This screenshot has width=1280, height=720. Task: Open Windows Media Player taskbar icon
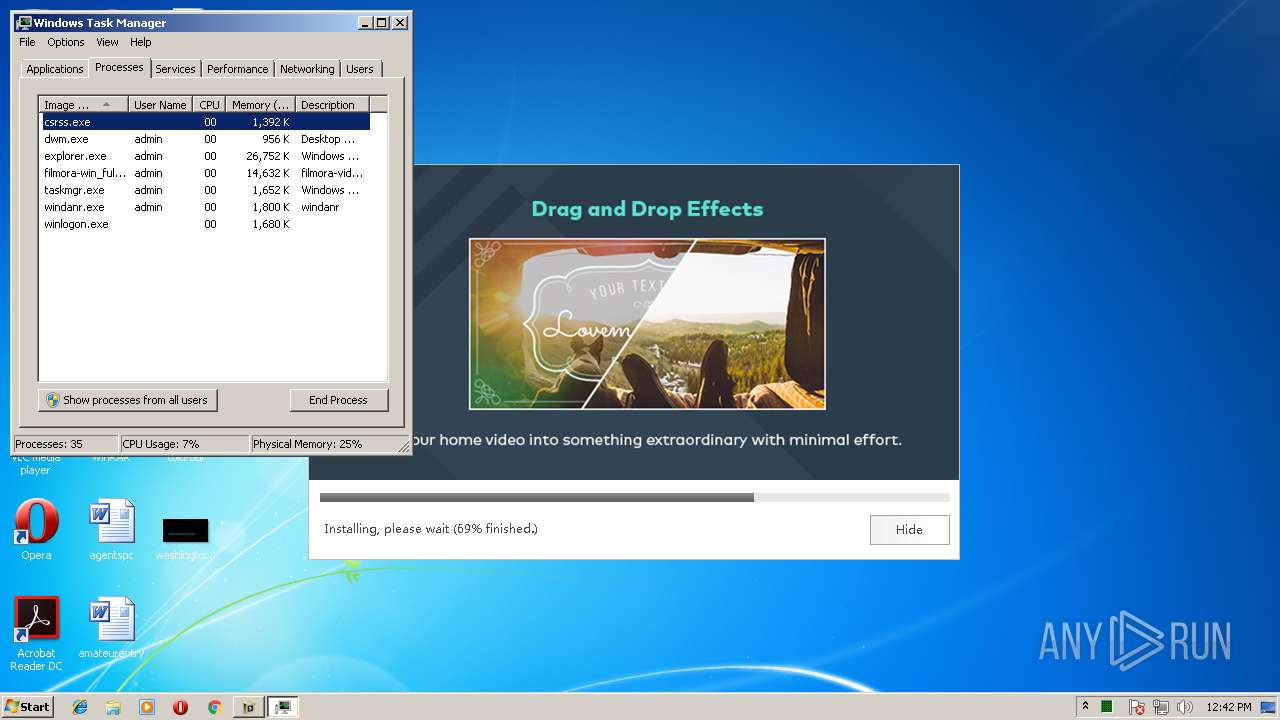147,707
